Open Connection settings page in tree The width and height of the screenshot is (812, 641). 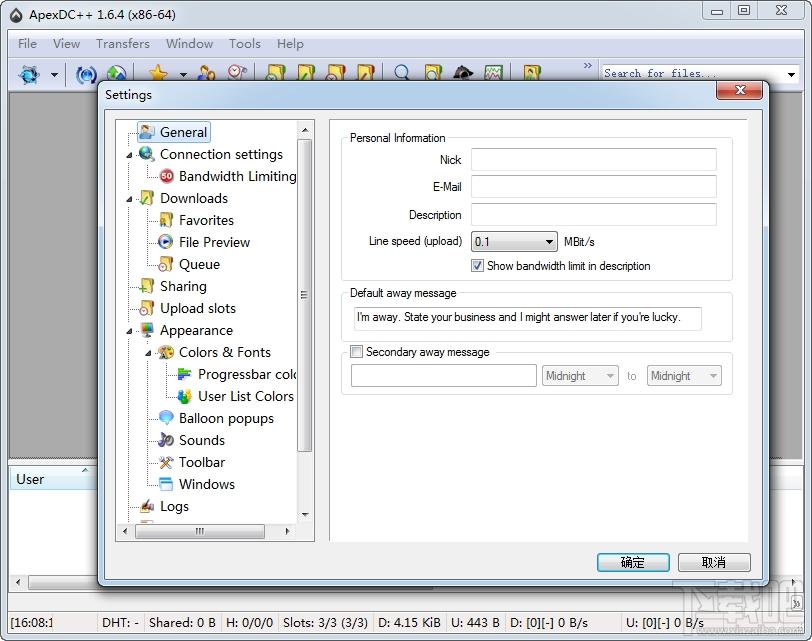tap(221, 154)
